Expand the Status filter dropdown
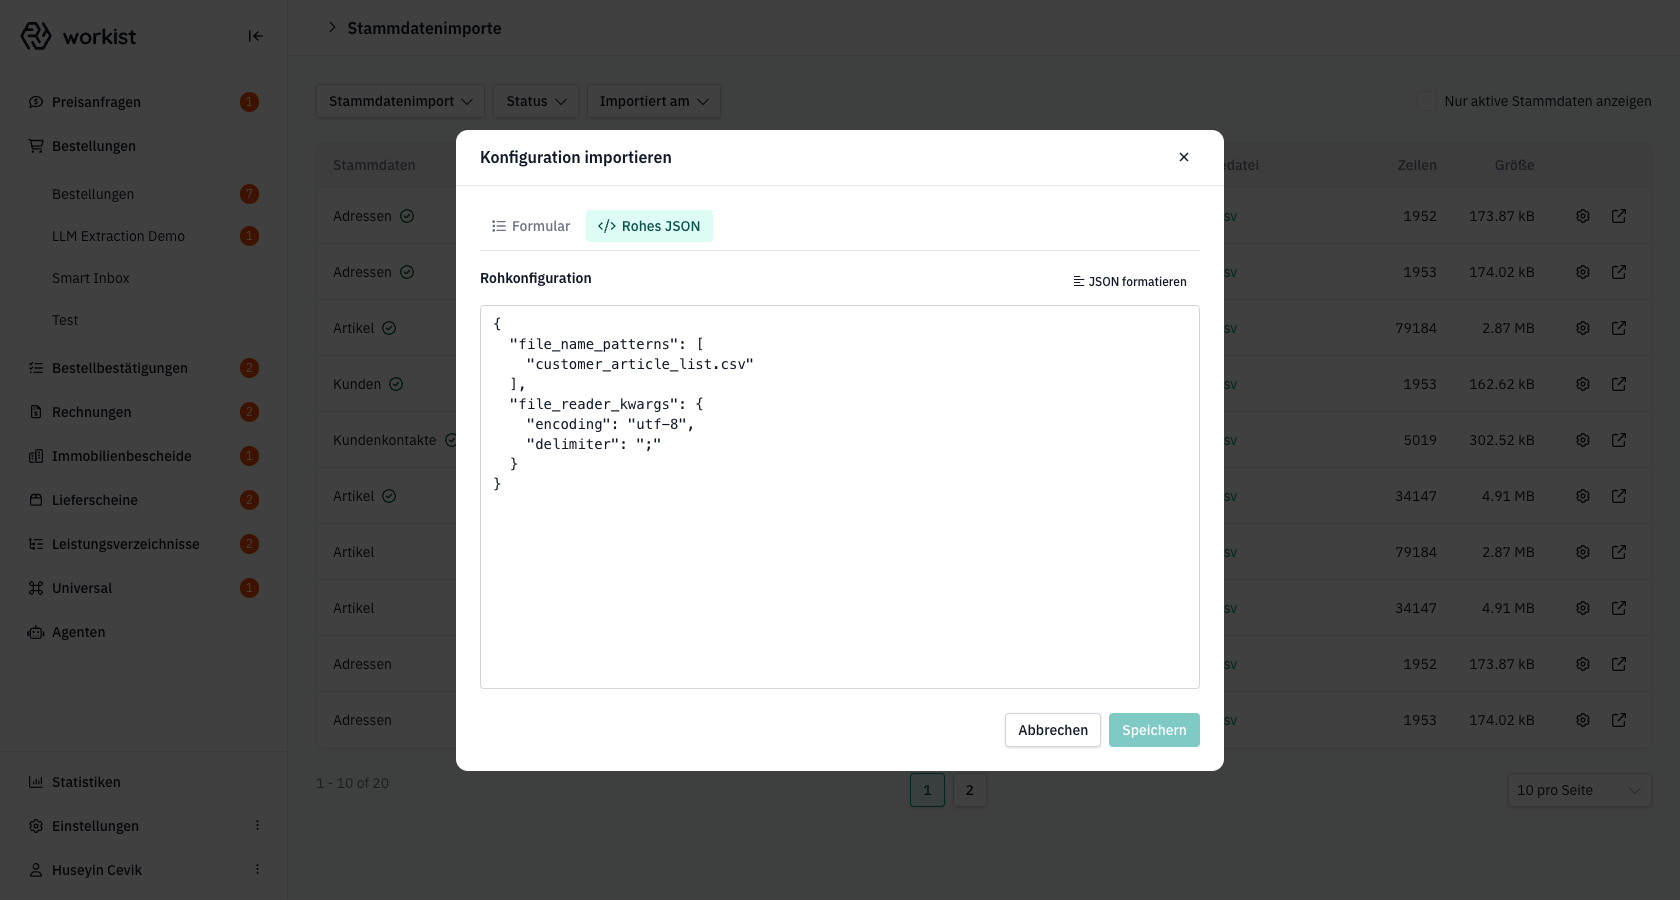Image resolution: width=1680 pixels, height=900 pixels. click(x=536, y=101)
